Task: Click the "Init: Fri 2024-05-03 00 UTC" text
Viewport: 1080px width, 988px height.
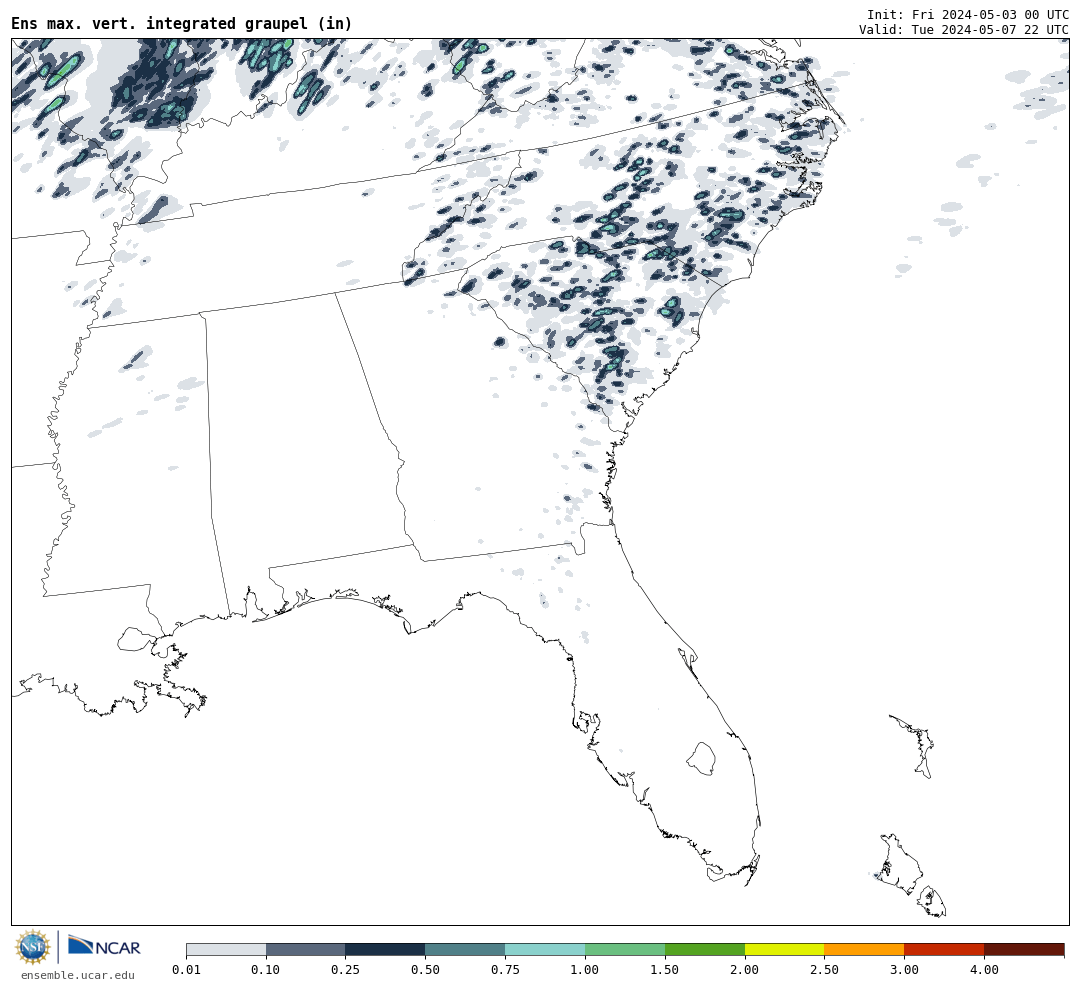Action: click(x=968, y=14)
